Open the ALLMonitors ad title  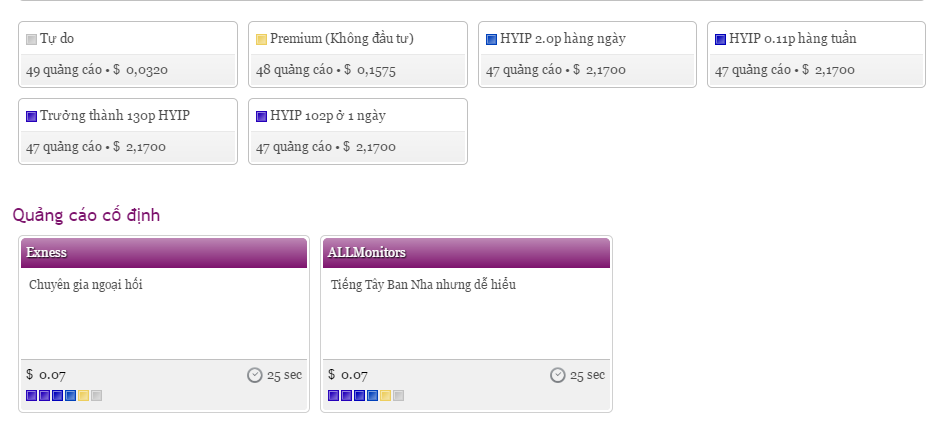click(366, 252)
